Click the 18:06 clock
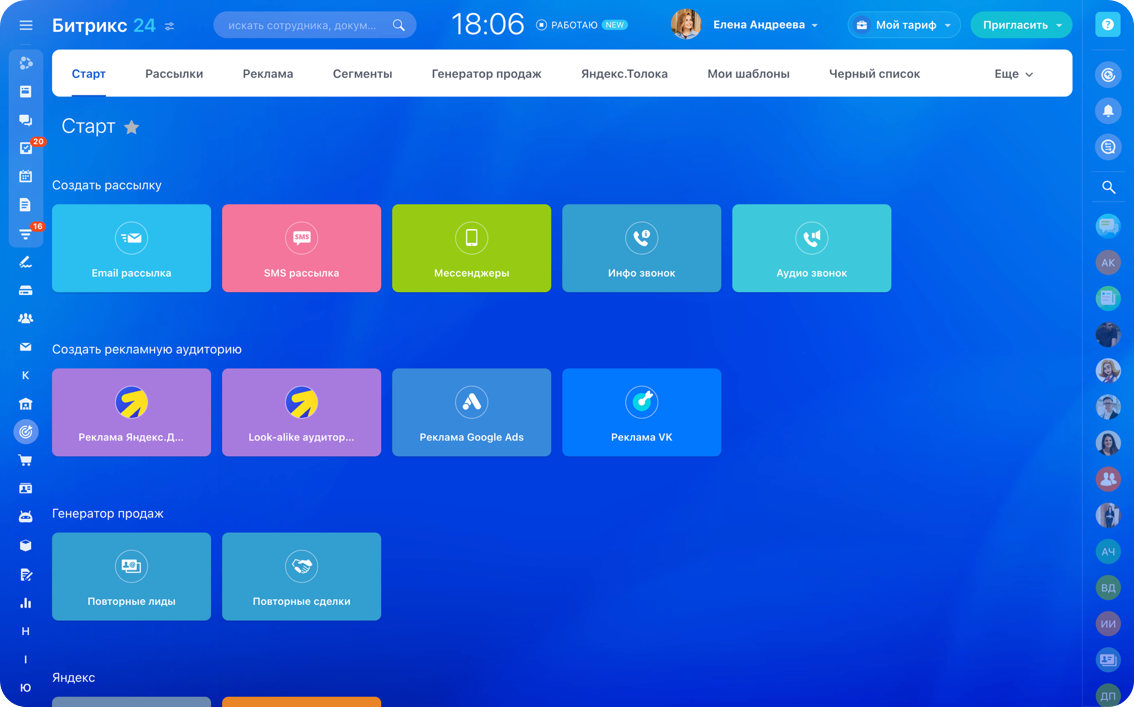This screenshot has height=707, width=1134. (x=487, y=25)
